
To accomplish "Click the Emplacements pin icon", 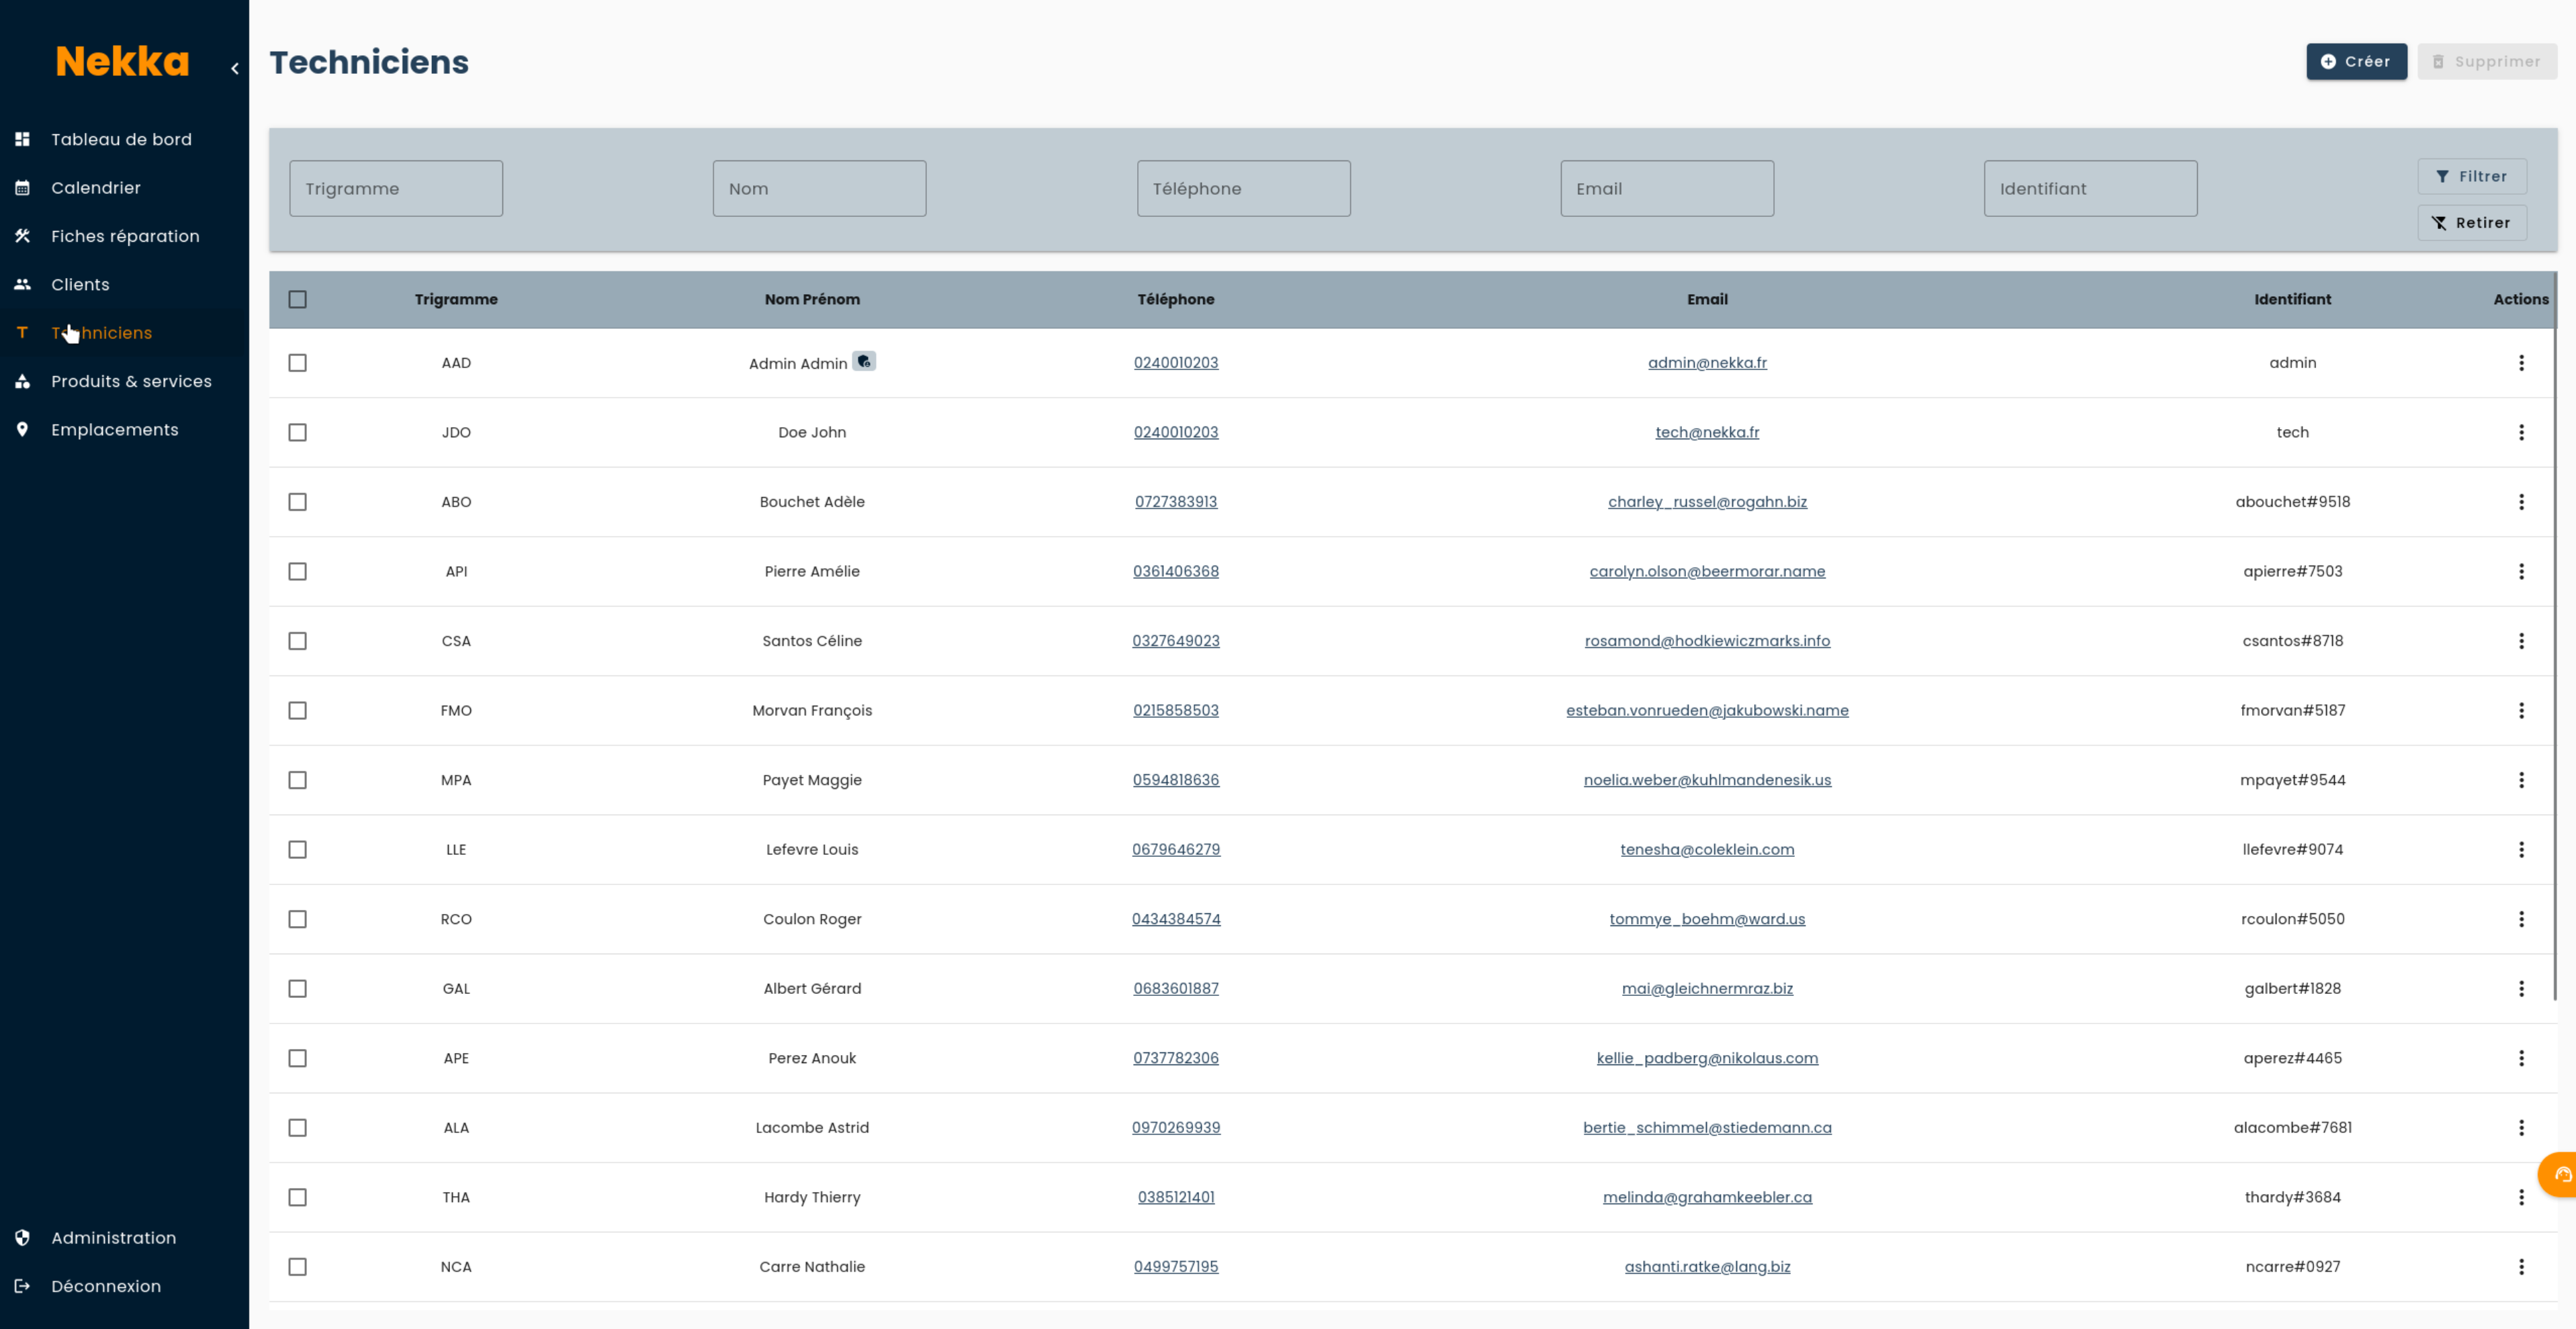I will pos(22,429).
